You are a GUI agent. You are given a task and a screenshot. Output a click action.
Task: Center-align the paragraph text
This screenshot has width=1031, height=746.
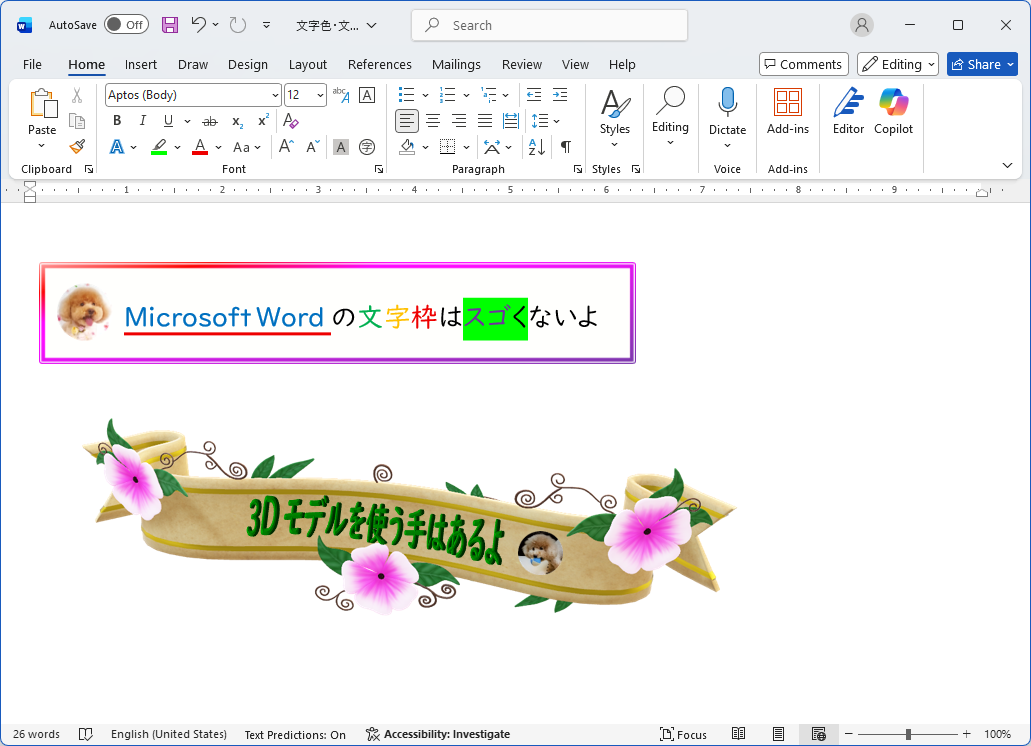click(433, 121)
